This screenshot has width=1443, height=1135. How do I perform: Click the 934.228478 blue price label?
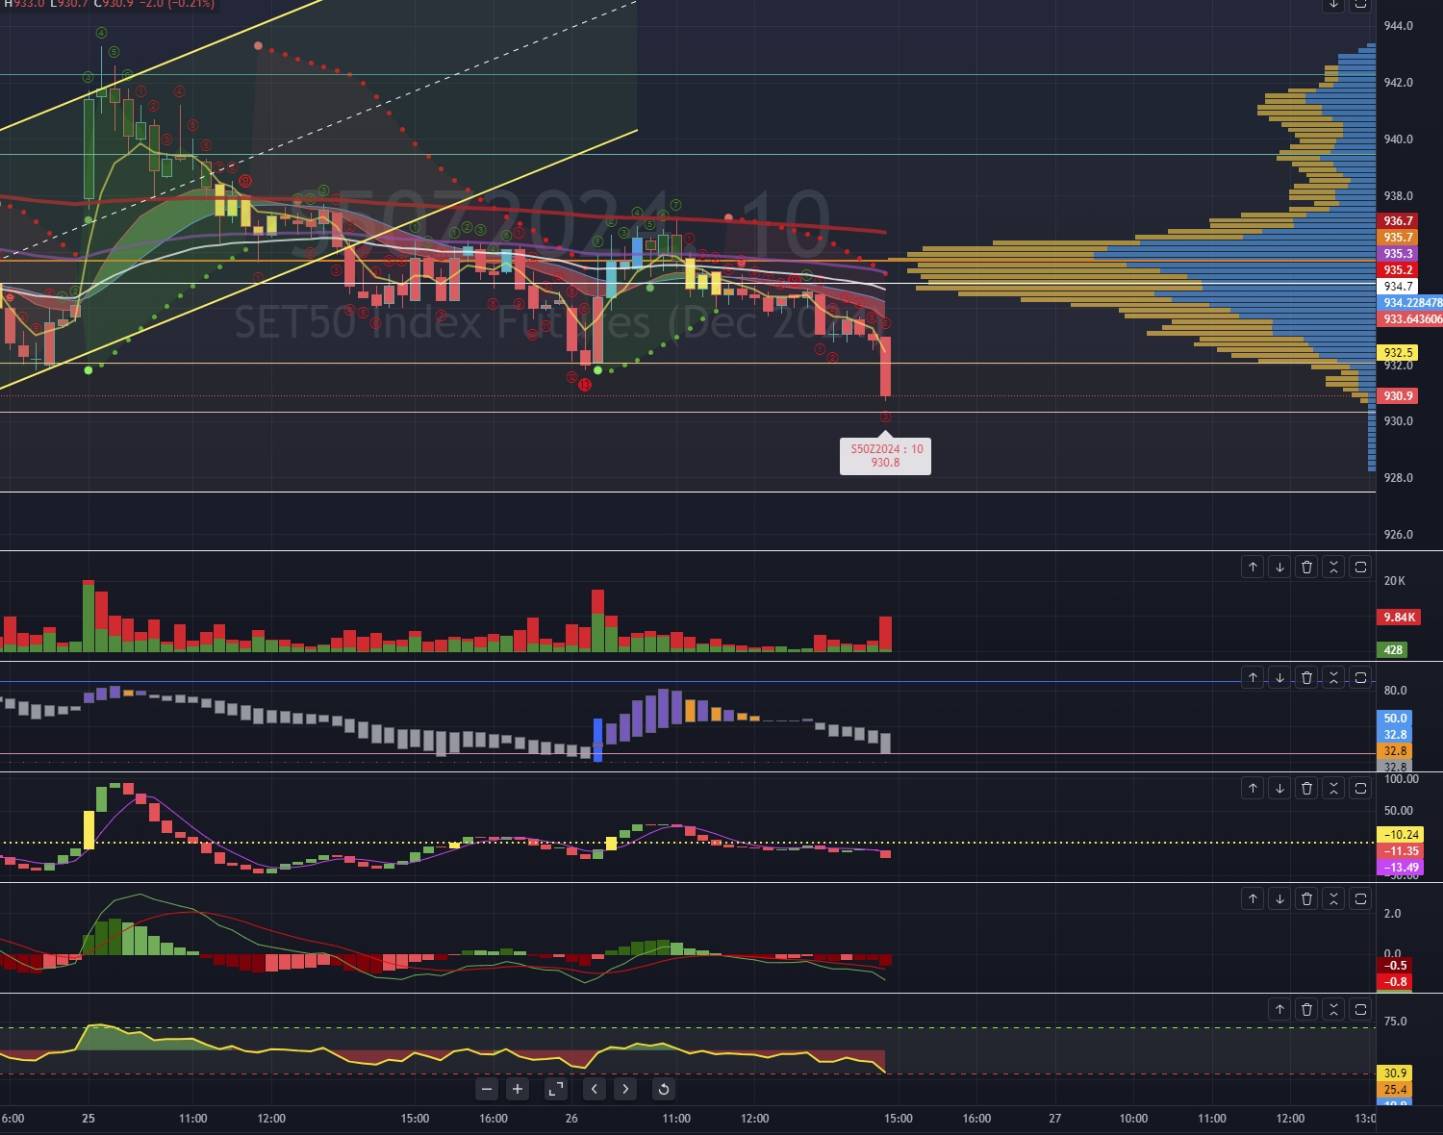1411,303
